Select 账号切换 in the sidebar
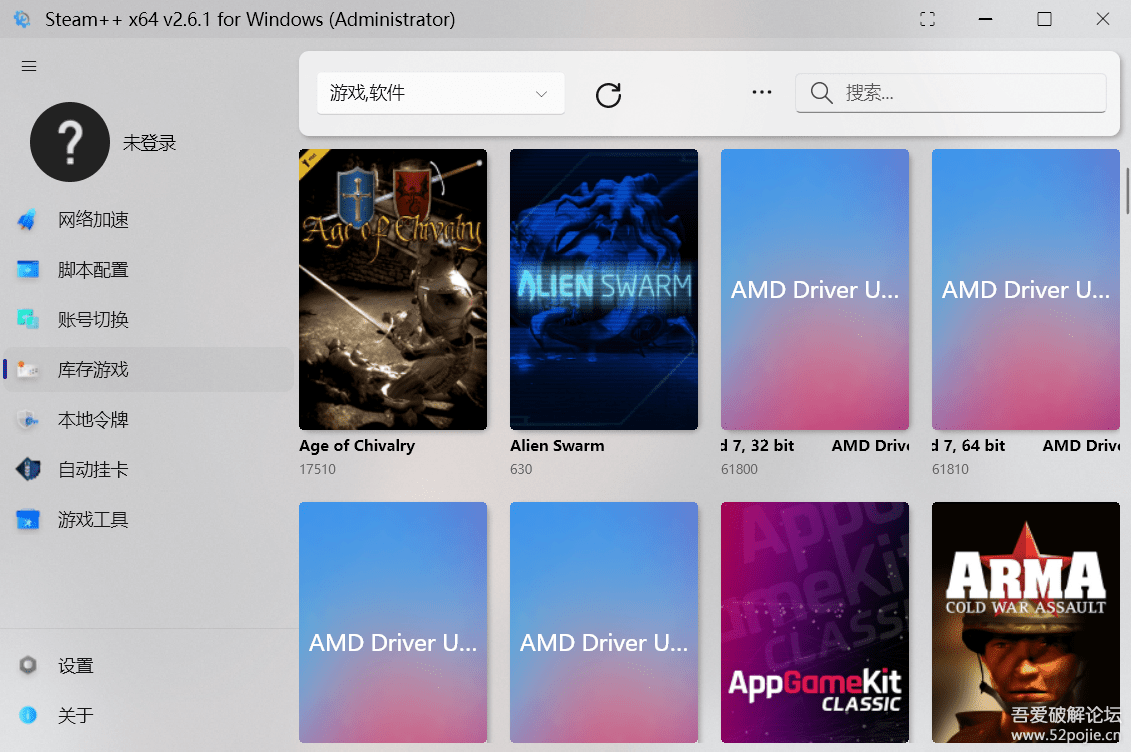 point(148,319)
